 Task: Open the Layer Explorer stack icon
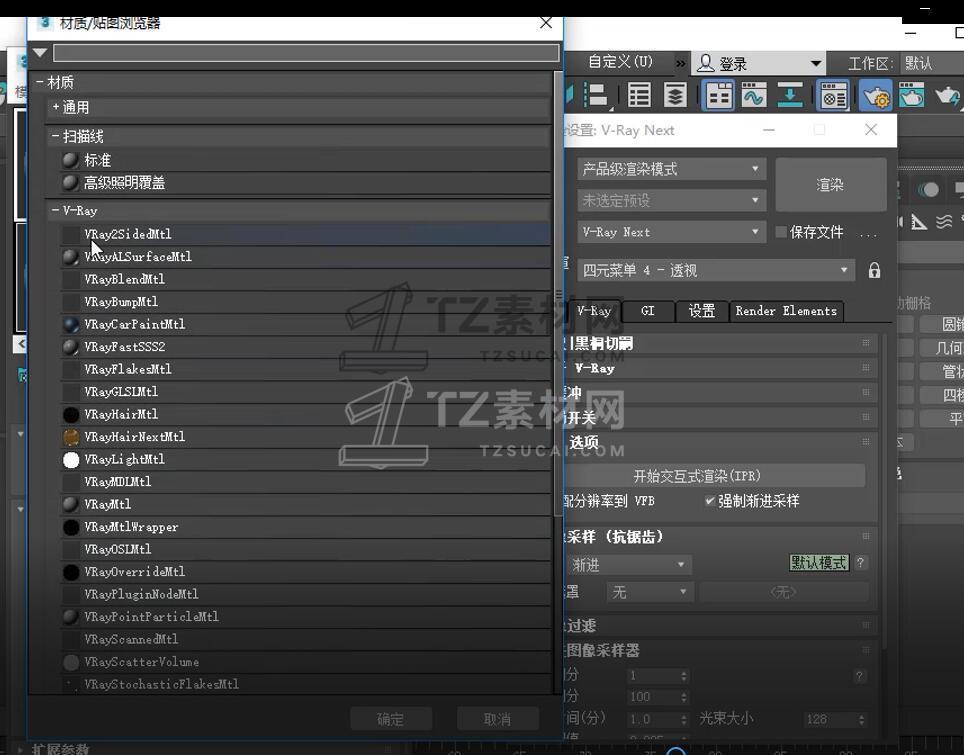click(x=675, y=95)
